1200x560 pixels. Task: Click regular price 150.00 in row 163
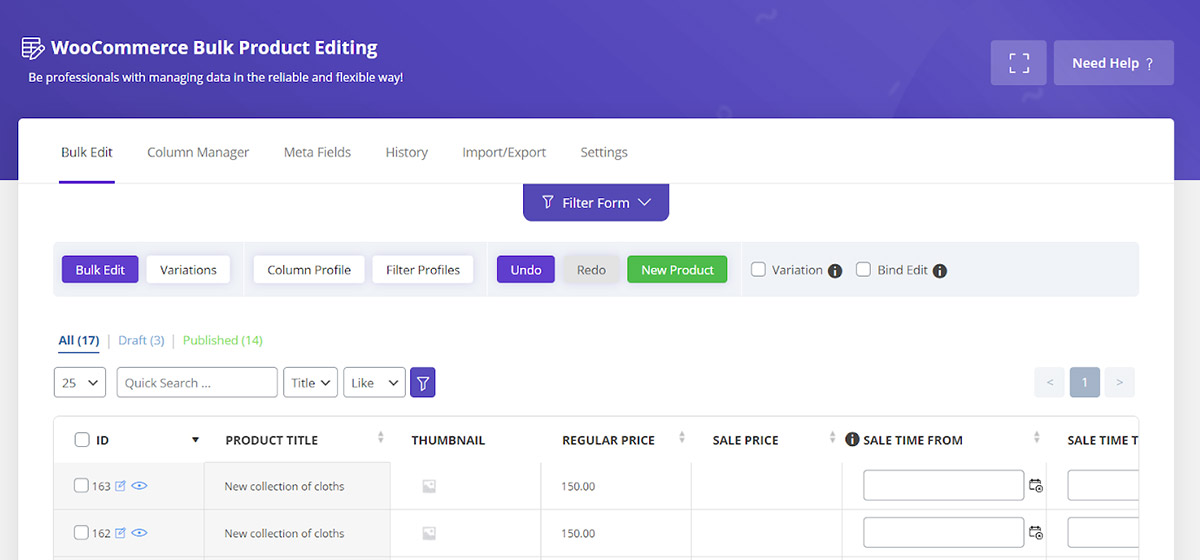point(578,486)
